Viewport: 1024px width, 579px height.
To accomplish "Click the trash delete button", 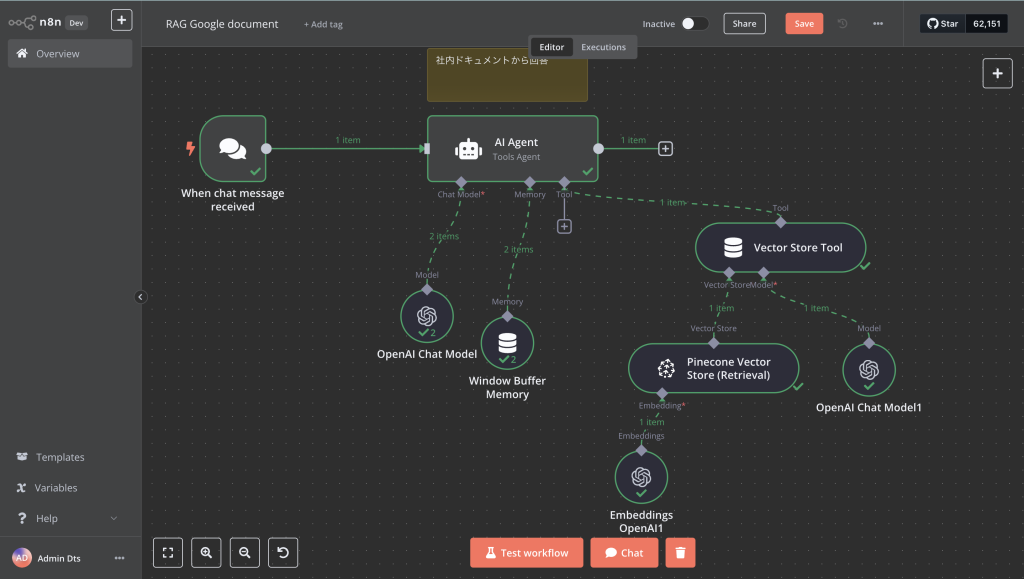I will [680, 553].
